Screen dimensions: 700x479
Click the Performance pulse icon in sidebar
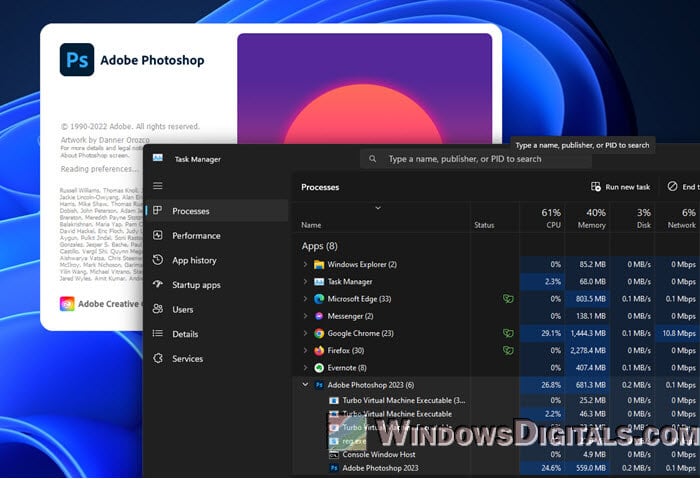158,235
